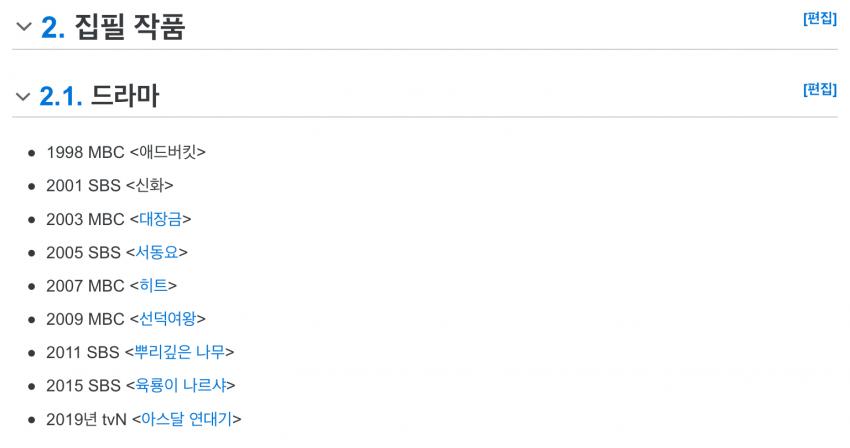Click the '2011 SBS' list text
Screen dimensions: 850x448
click(x=83, y=352)
